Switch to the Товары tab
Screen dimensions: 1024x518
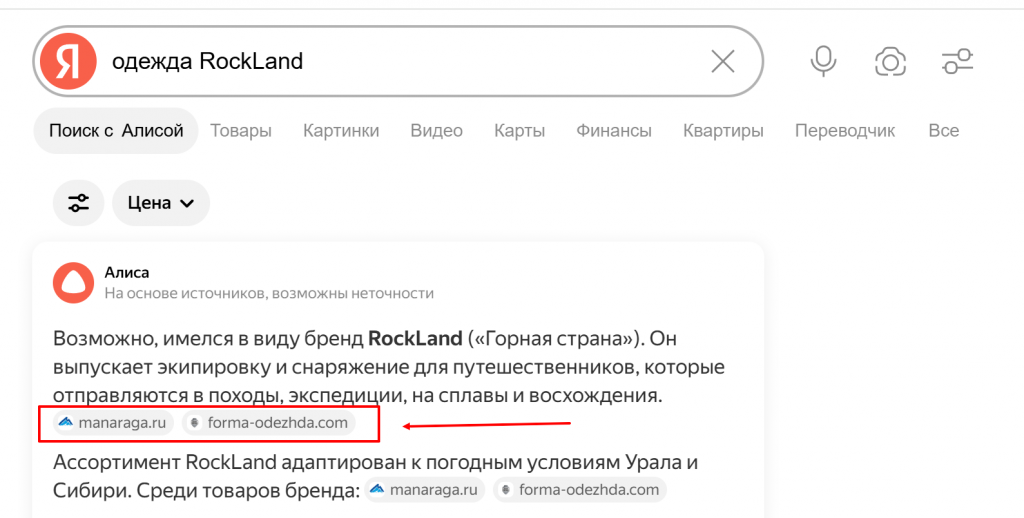click(x=241, y=131)
